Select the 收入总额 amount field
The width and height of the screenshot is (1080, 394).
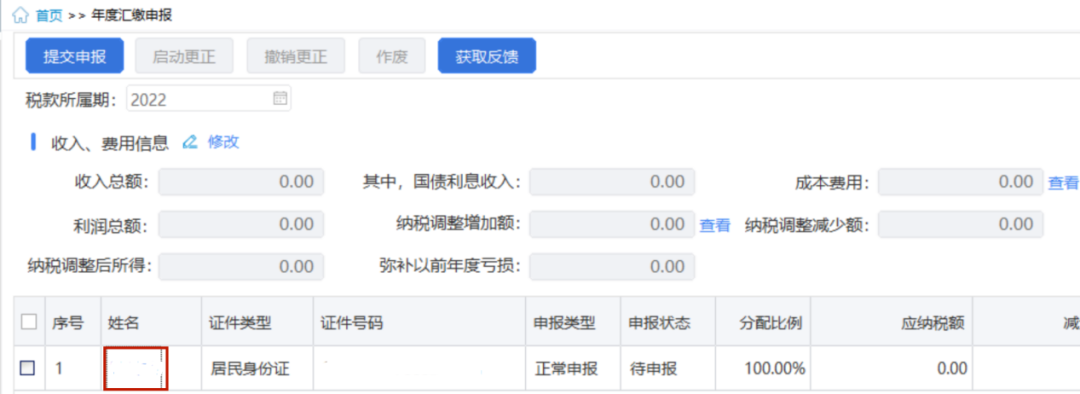click(x=241, y=183)
